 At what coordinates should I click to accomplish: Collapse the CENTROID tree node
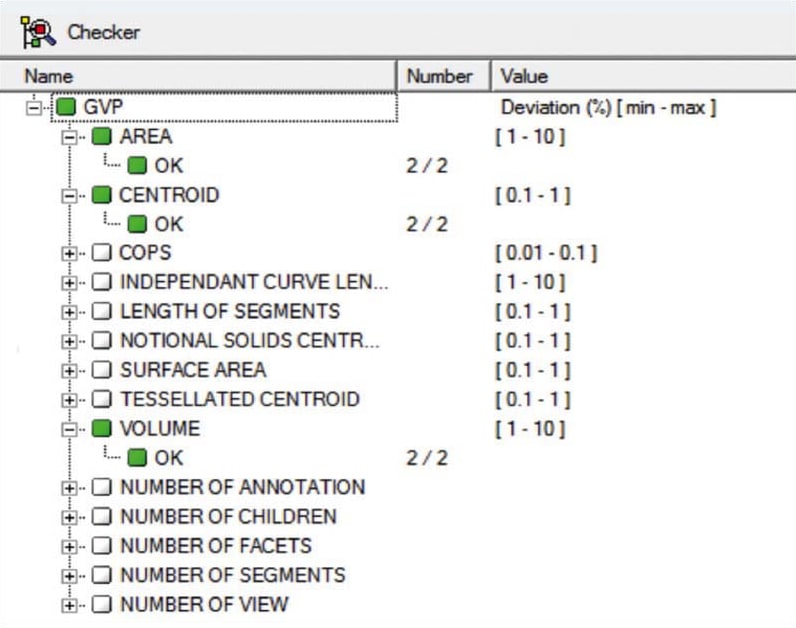[69, 195]
